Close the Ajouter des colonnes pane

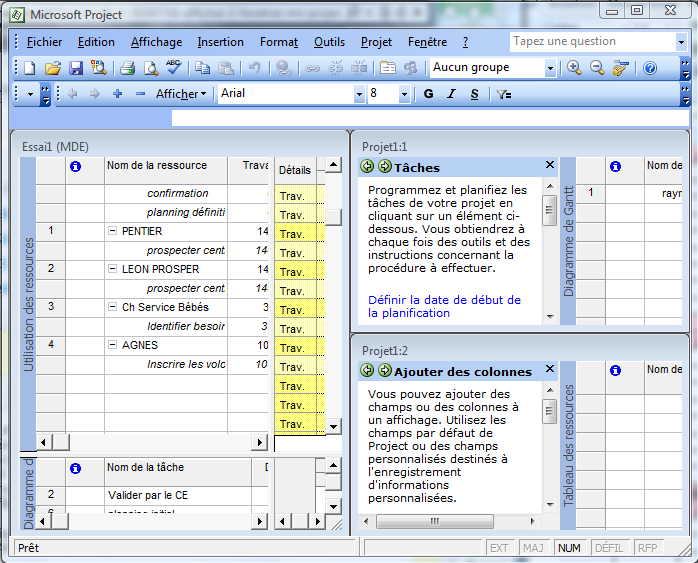click(550, 369)
